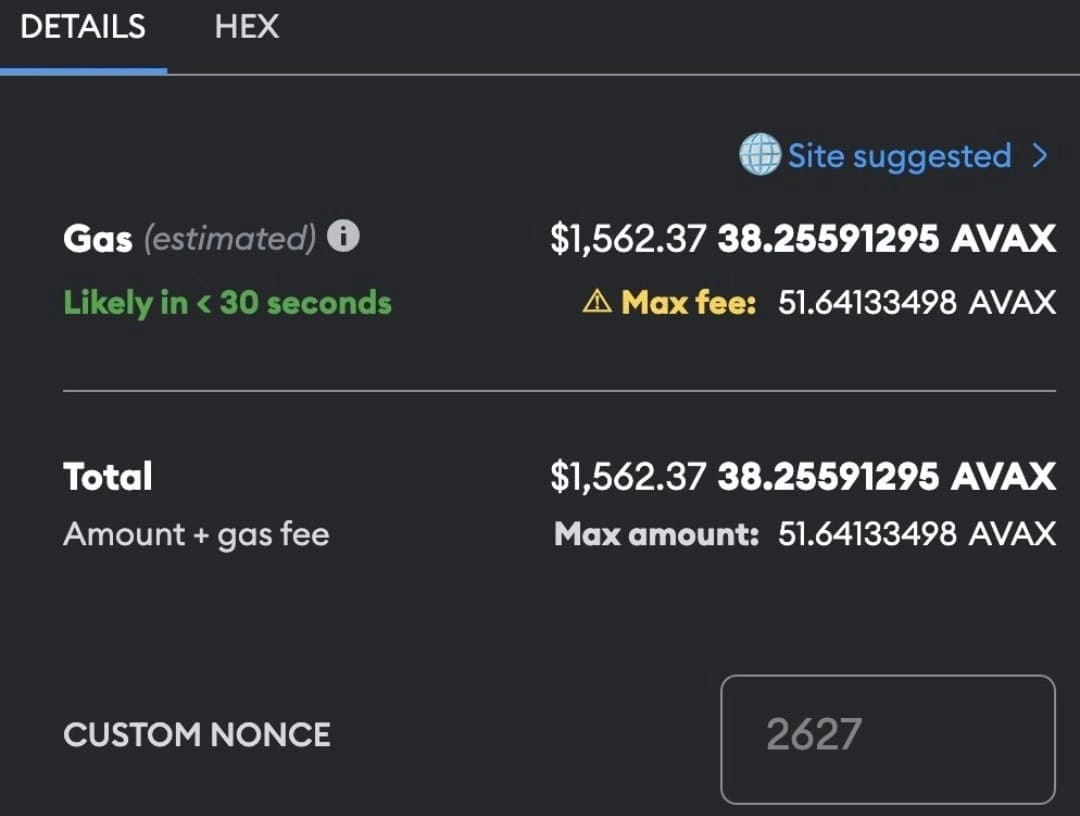Click the Max fee 51.64133498 AVAX value

916,302
